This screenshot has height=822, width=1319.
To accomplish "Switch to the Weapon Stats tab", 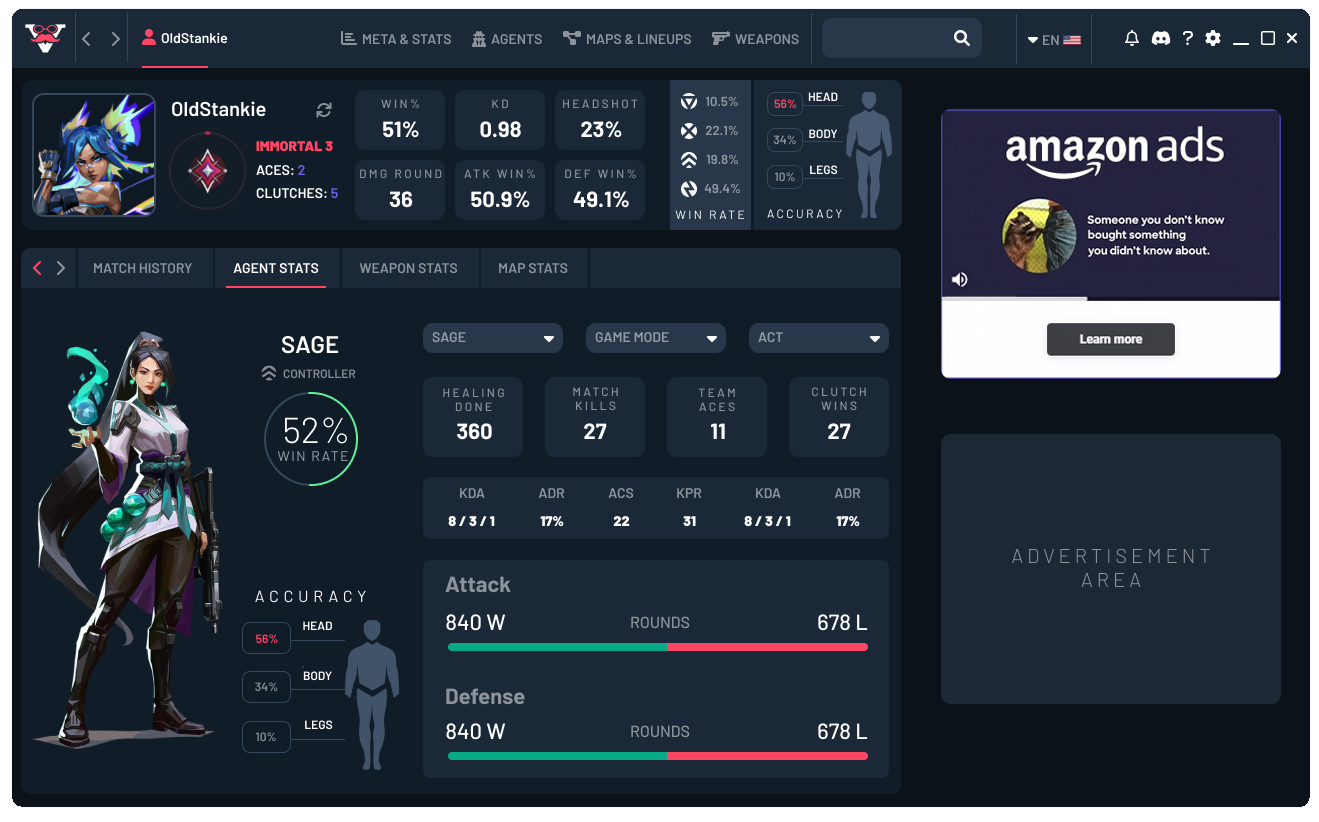I will pyautogui.click(x=408, y=268).
